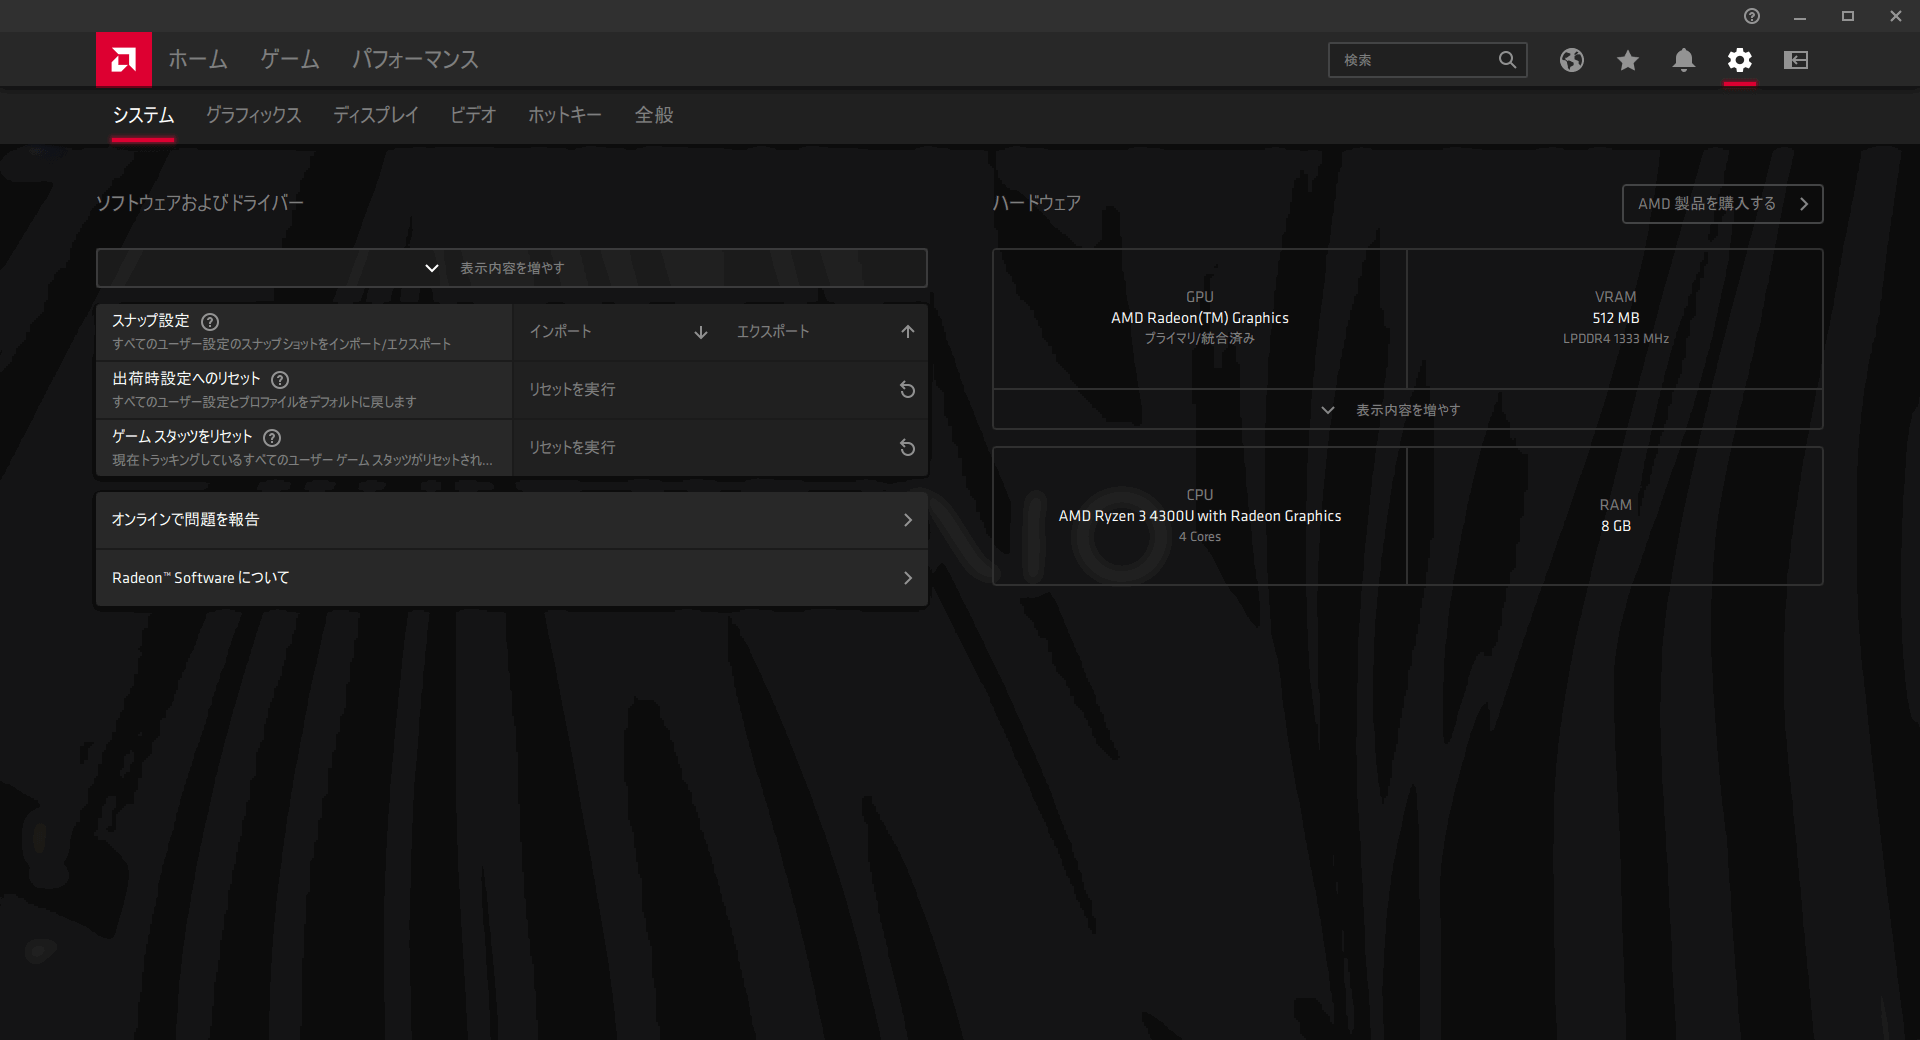Expand software and driver details
This screenshot has width=1920, height=1040.
point(512,268)
